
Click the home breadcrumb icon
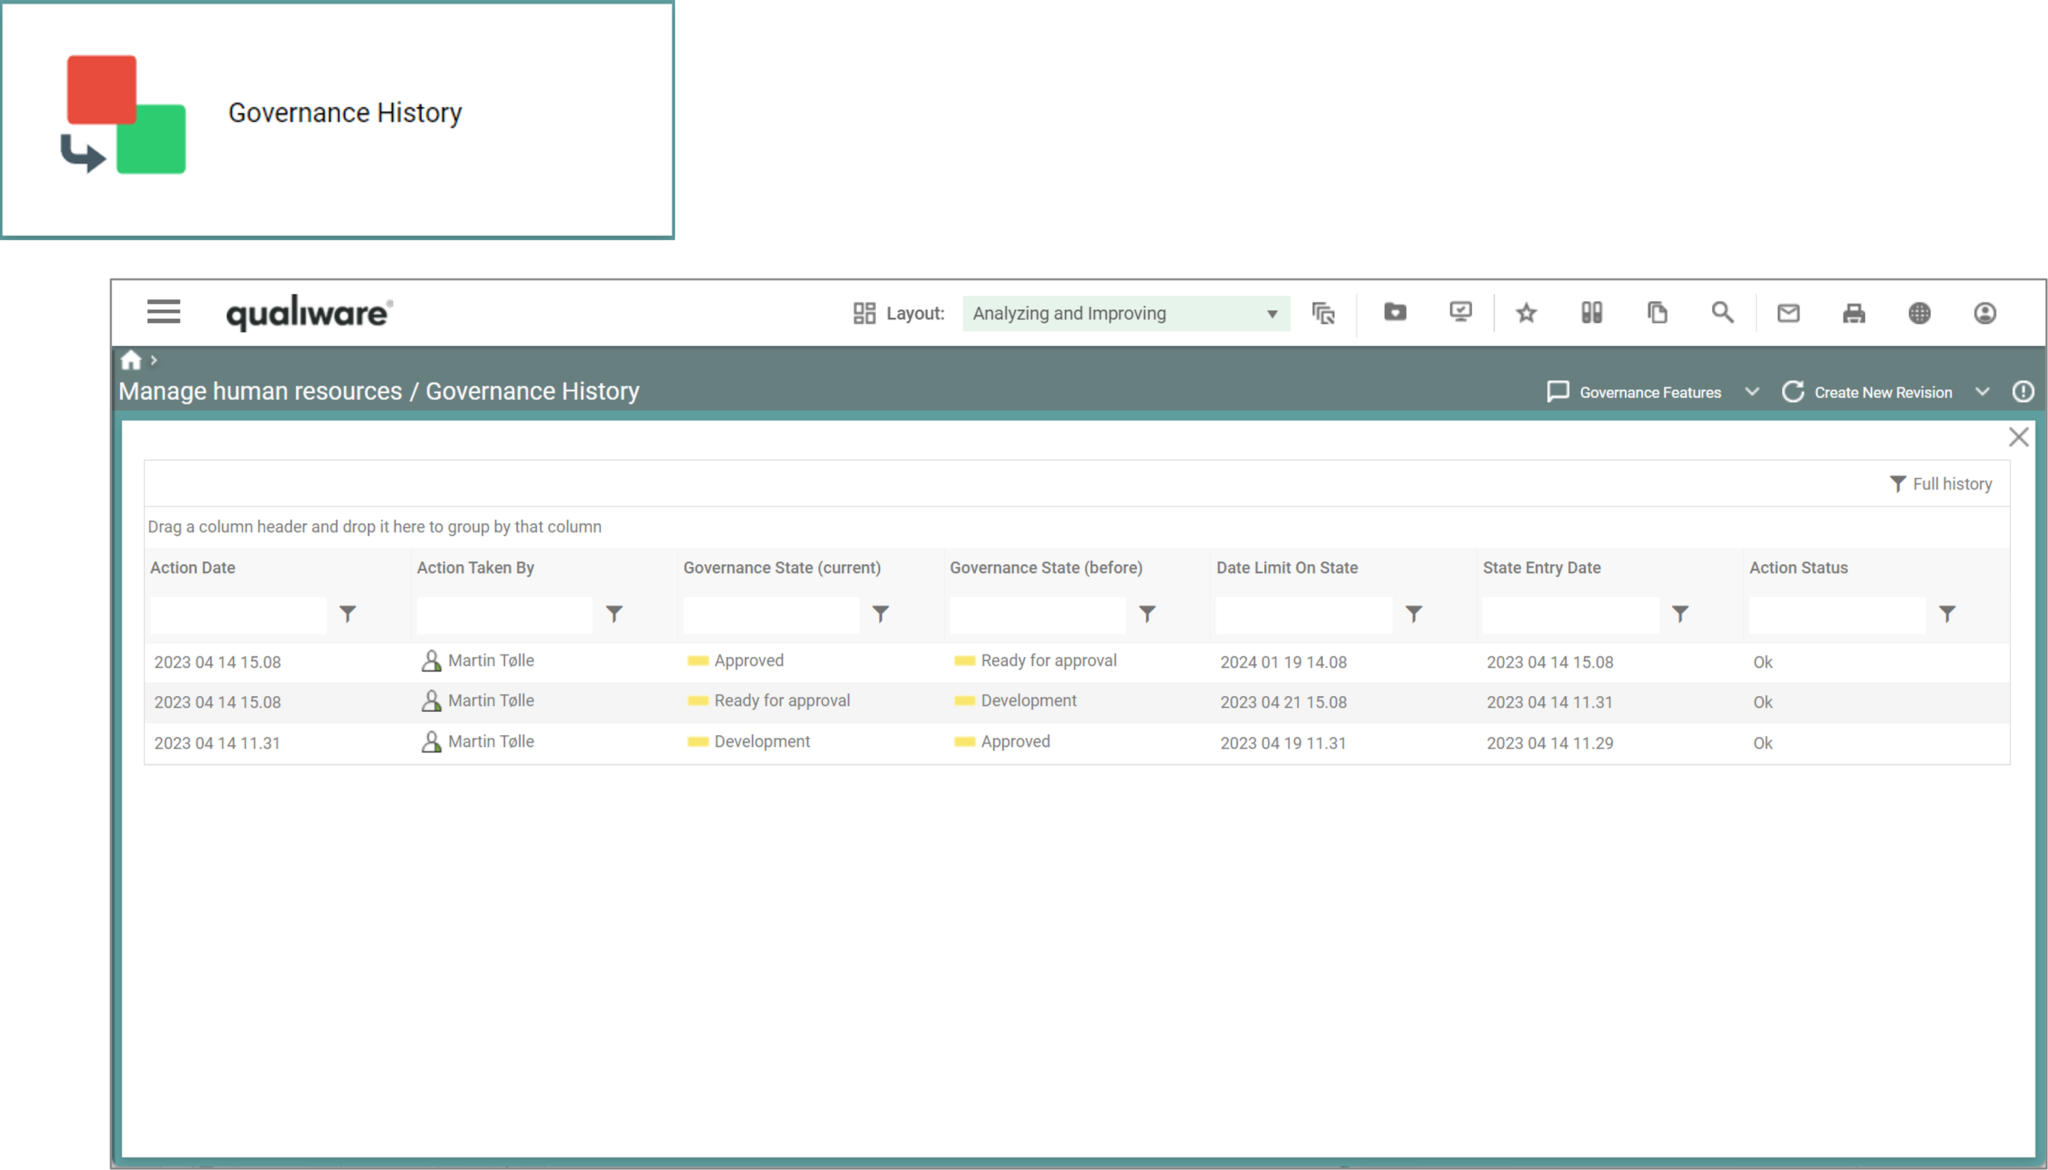(130, 360)
